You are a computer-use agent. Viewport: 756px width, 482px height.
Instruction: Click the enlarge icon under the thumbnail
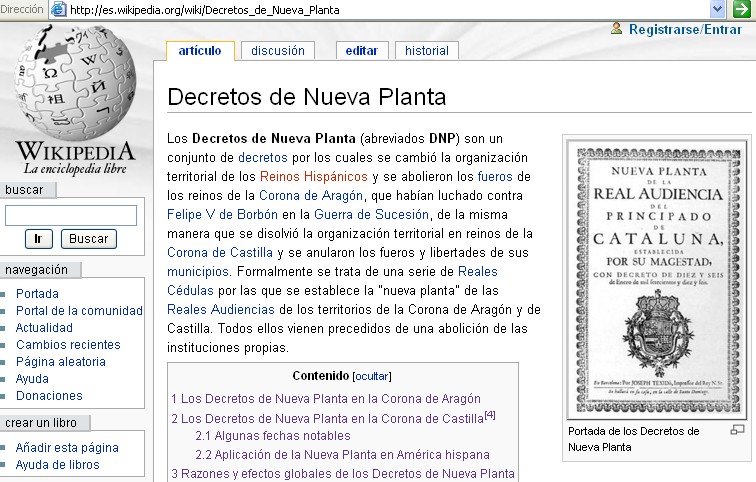tap(738, 430)
